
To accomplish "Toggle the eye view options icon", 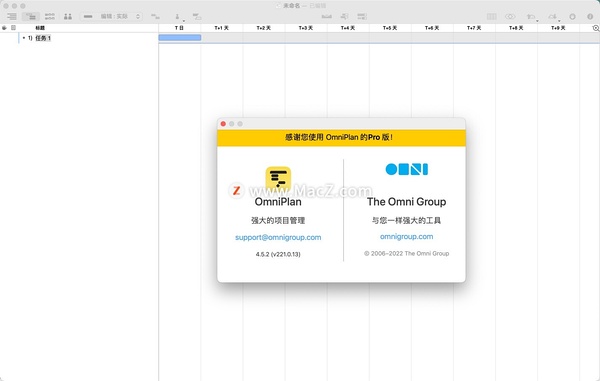I will point(510,16).
